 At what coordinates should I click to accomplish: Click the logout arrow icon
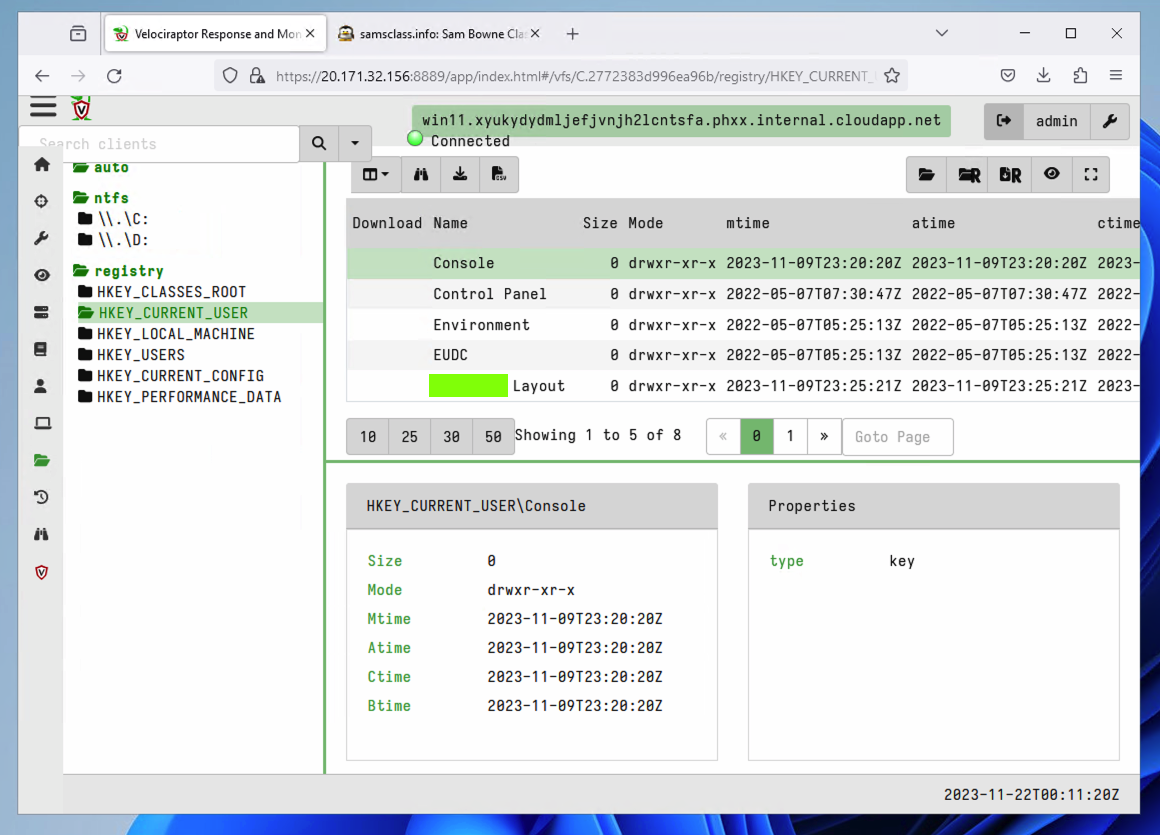[1004, 121]
